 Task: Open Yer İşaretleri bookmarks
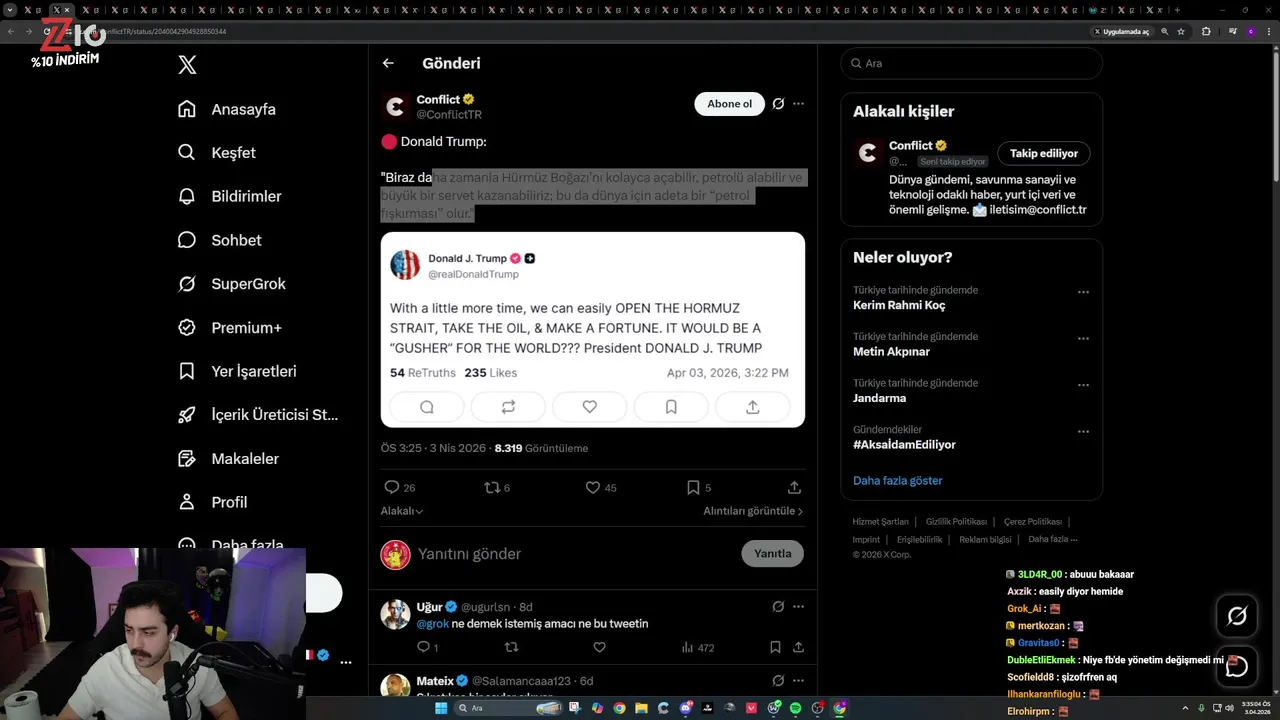coord(237,371)
